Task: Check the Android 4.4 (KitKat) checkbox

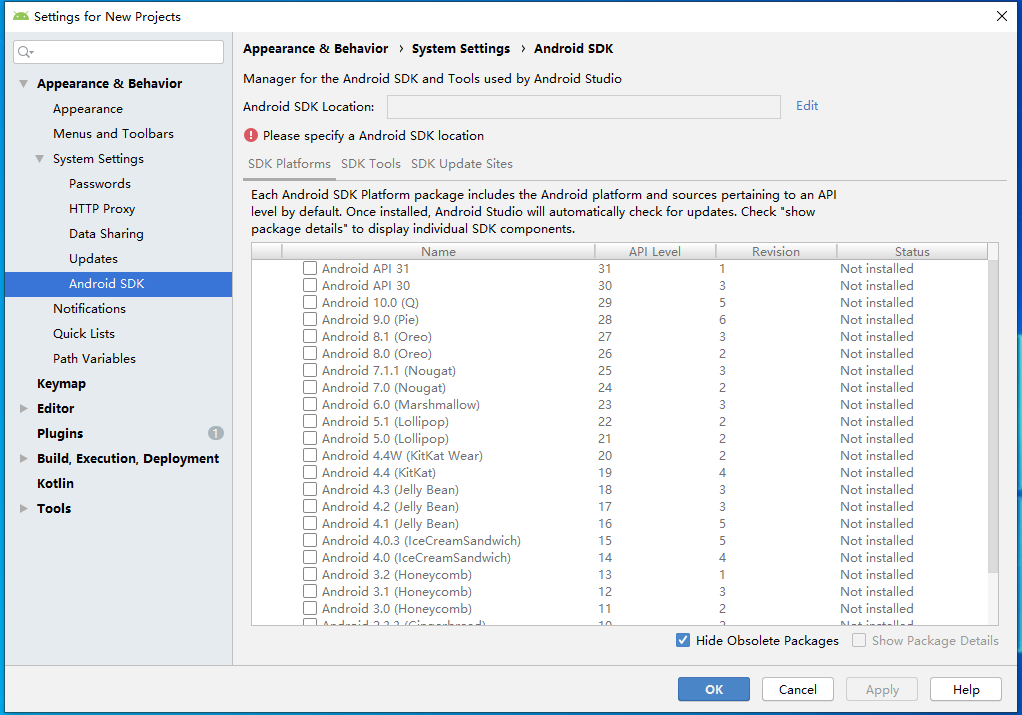Action: (310, 472)
